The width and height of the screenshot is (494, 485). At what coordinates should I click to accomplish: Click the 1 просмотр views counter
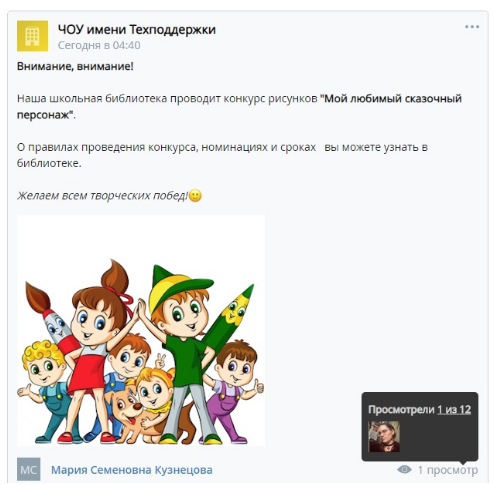pos(448,470)
